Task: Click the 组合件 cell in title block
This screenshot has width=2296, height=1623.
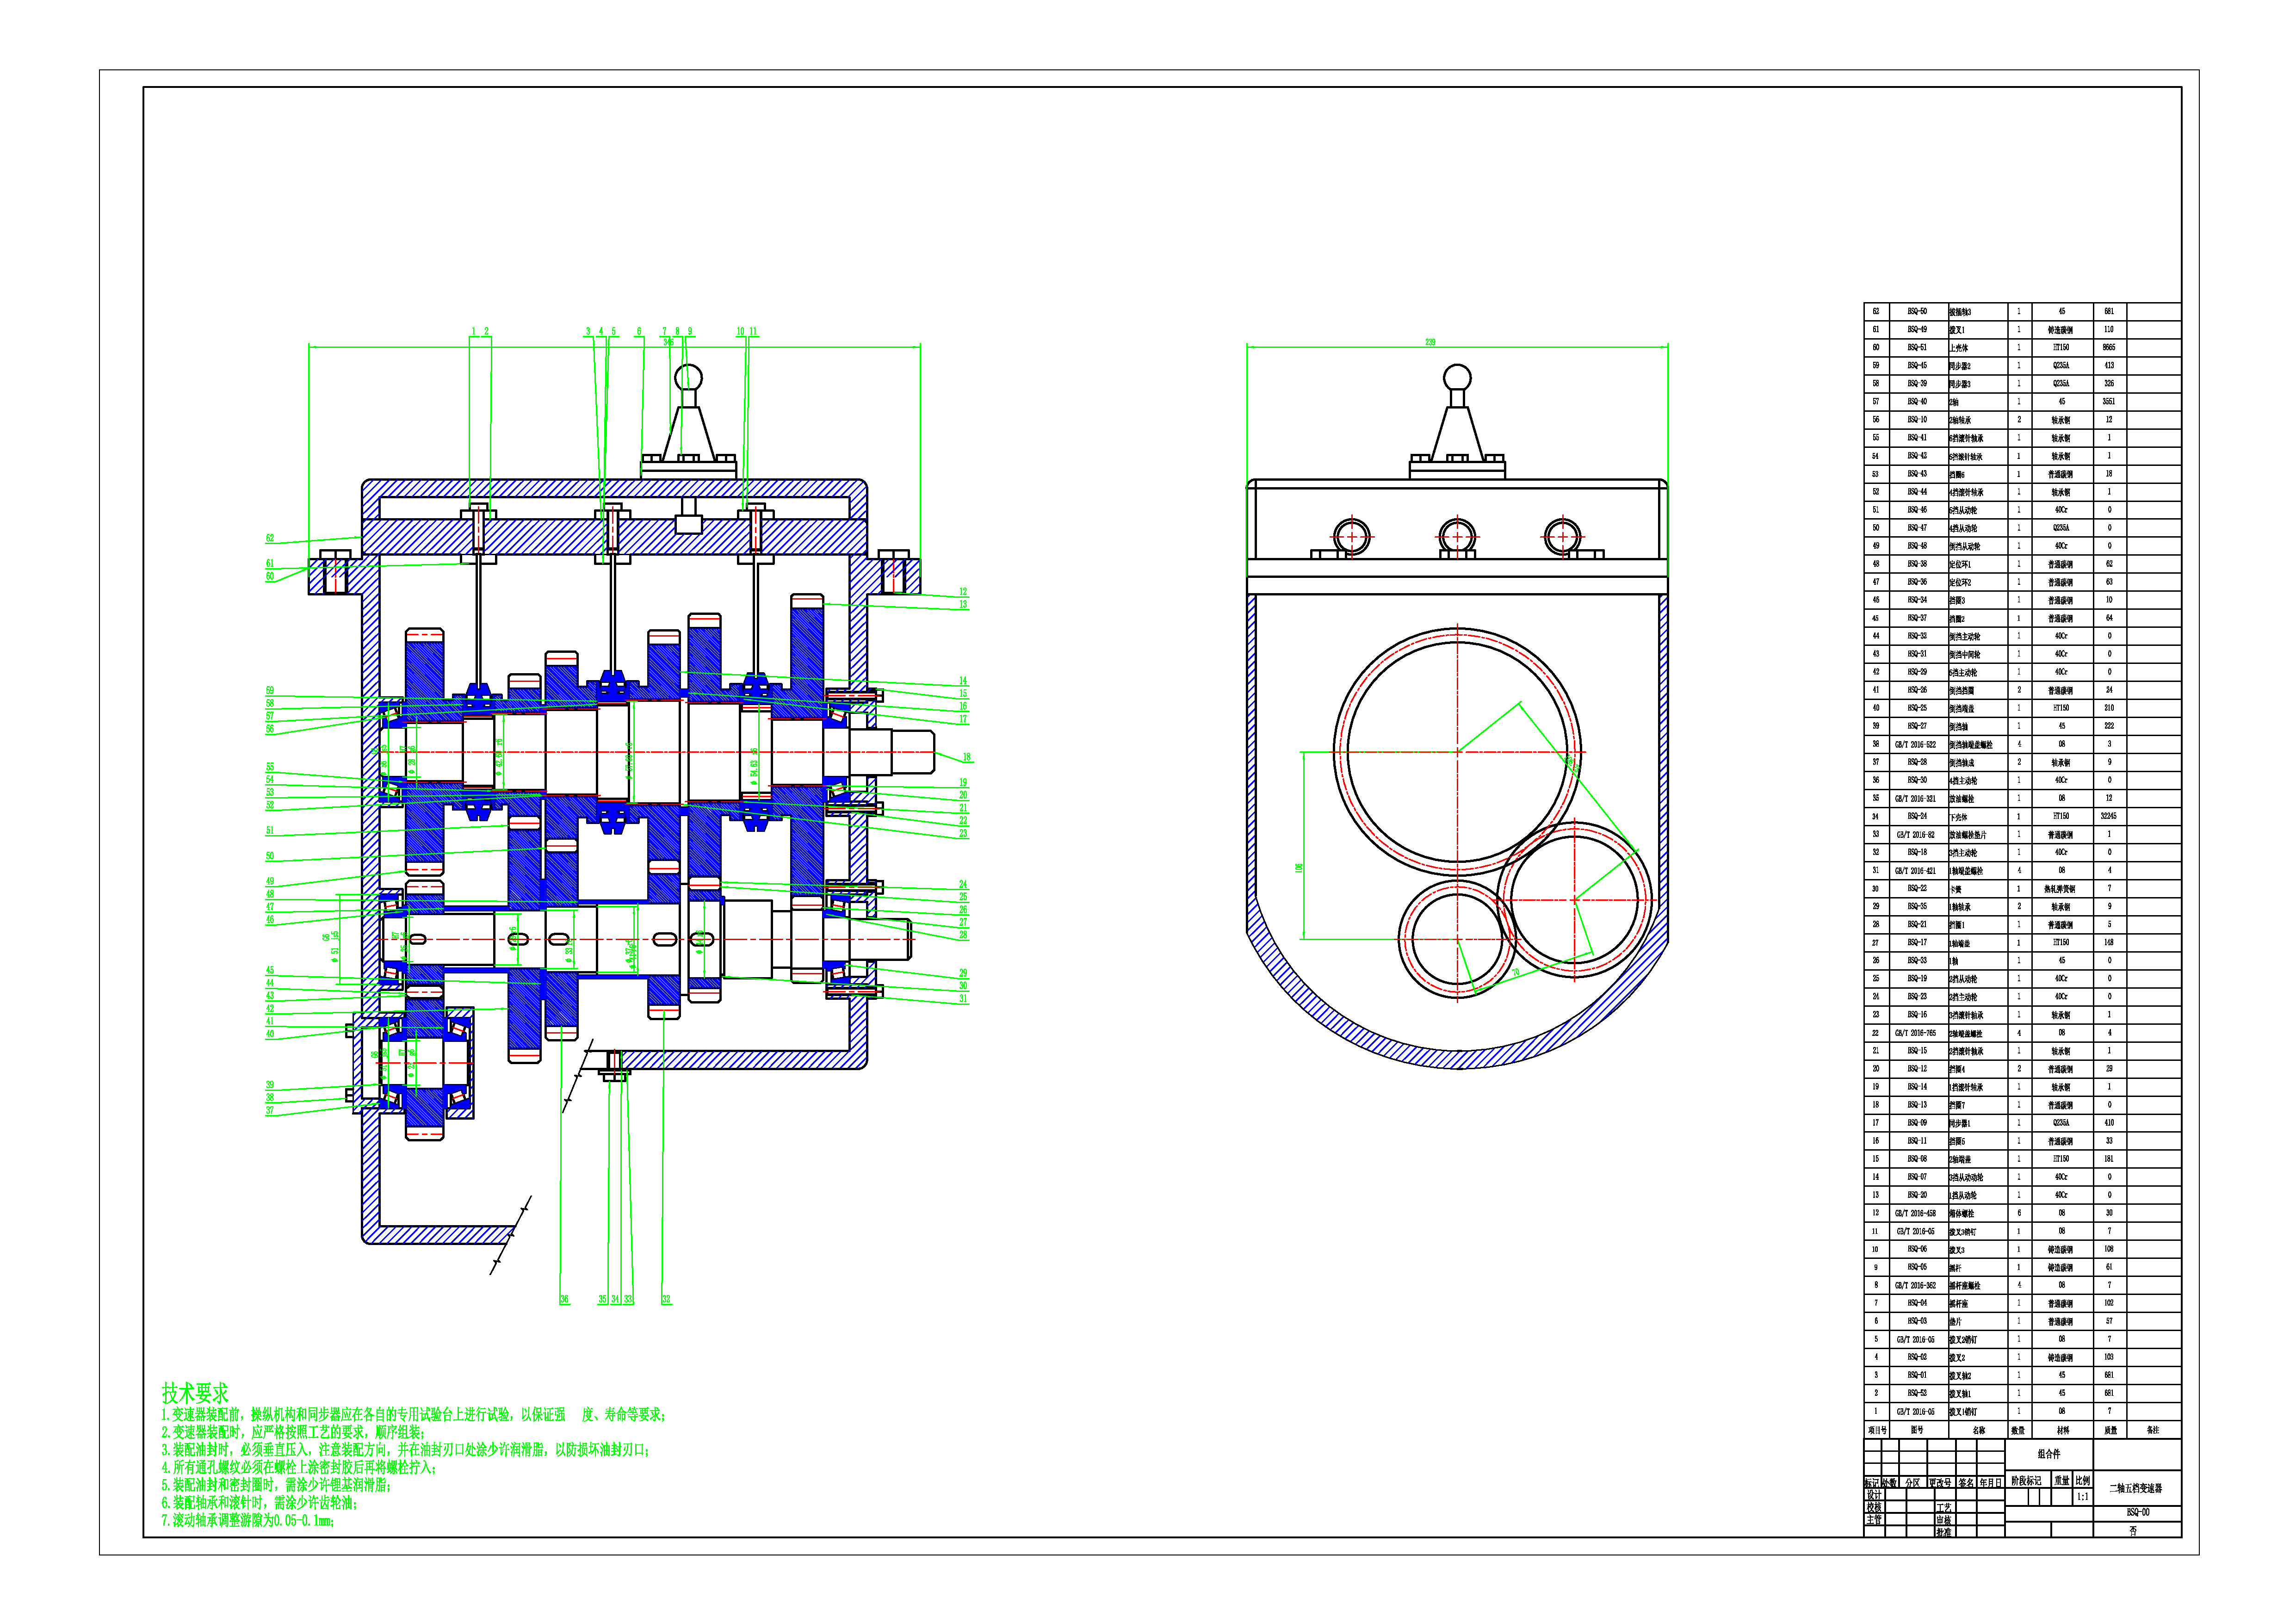Action: pos(2049,1454)
